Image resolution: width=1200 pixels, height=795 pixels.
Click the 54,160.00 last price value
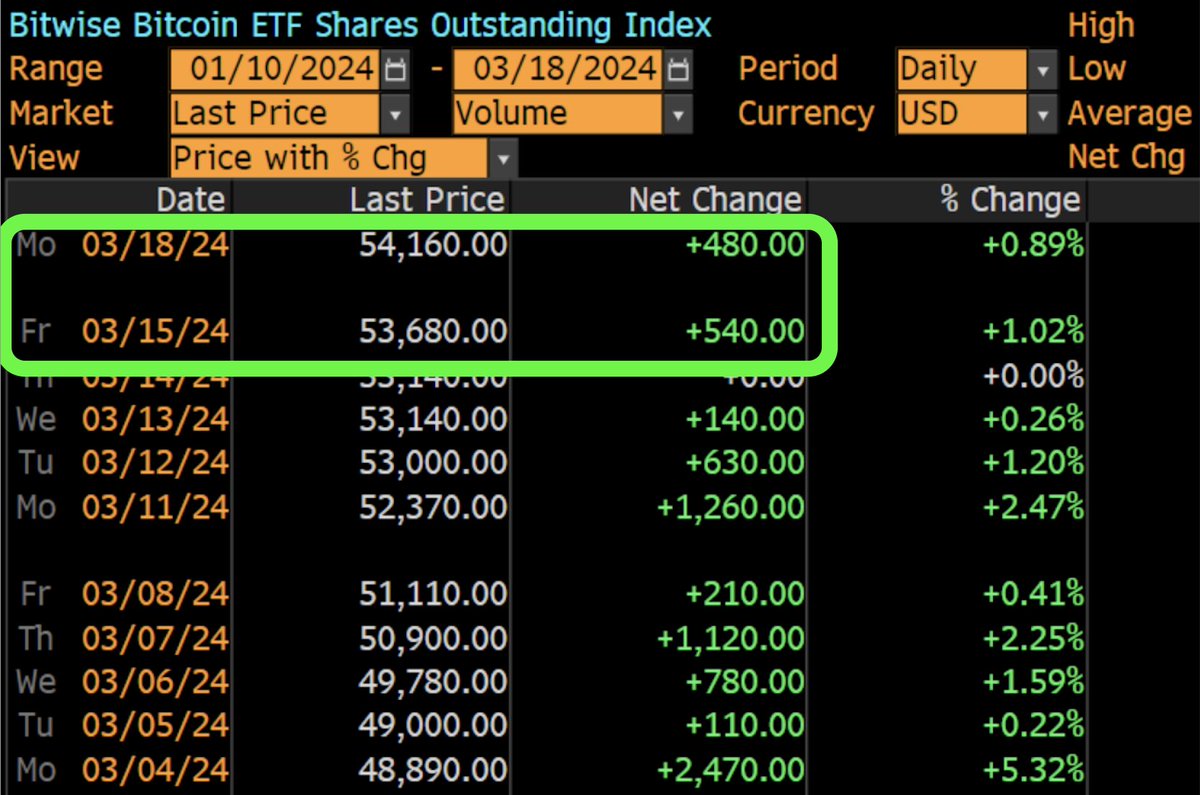[x=432, y=244]
